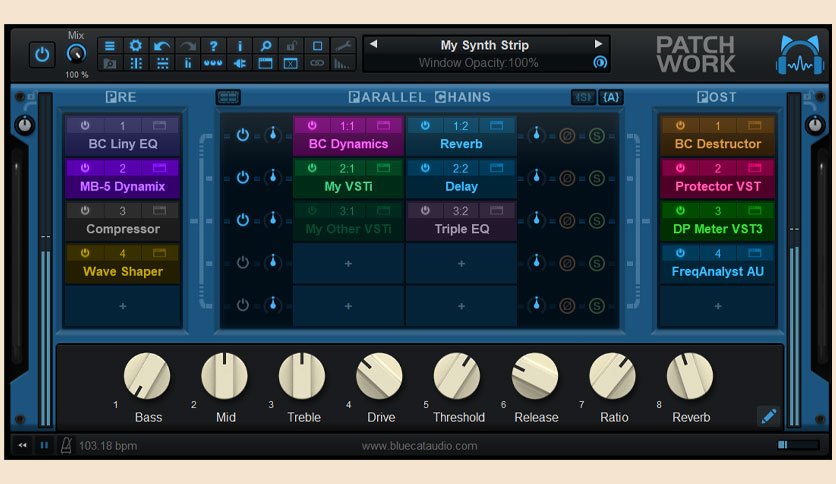
Task: Show the DP Meter VST3 editor window
Action: (754, 211)
